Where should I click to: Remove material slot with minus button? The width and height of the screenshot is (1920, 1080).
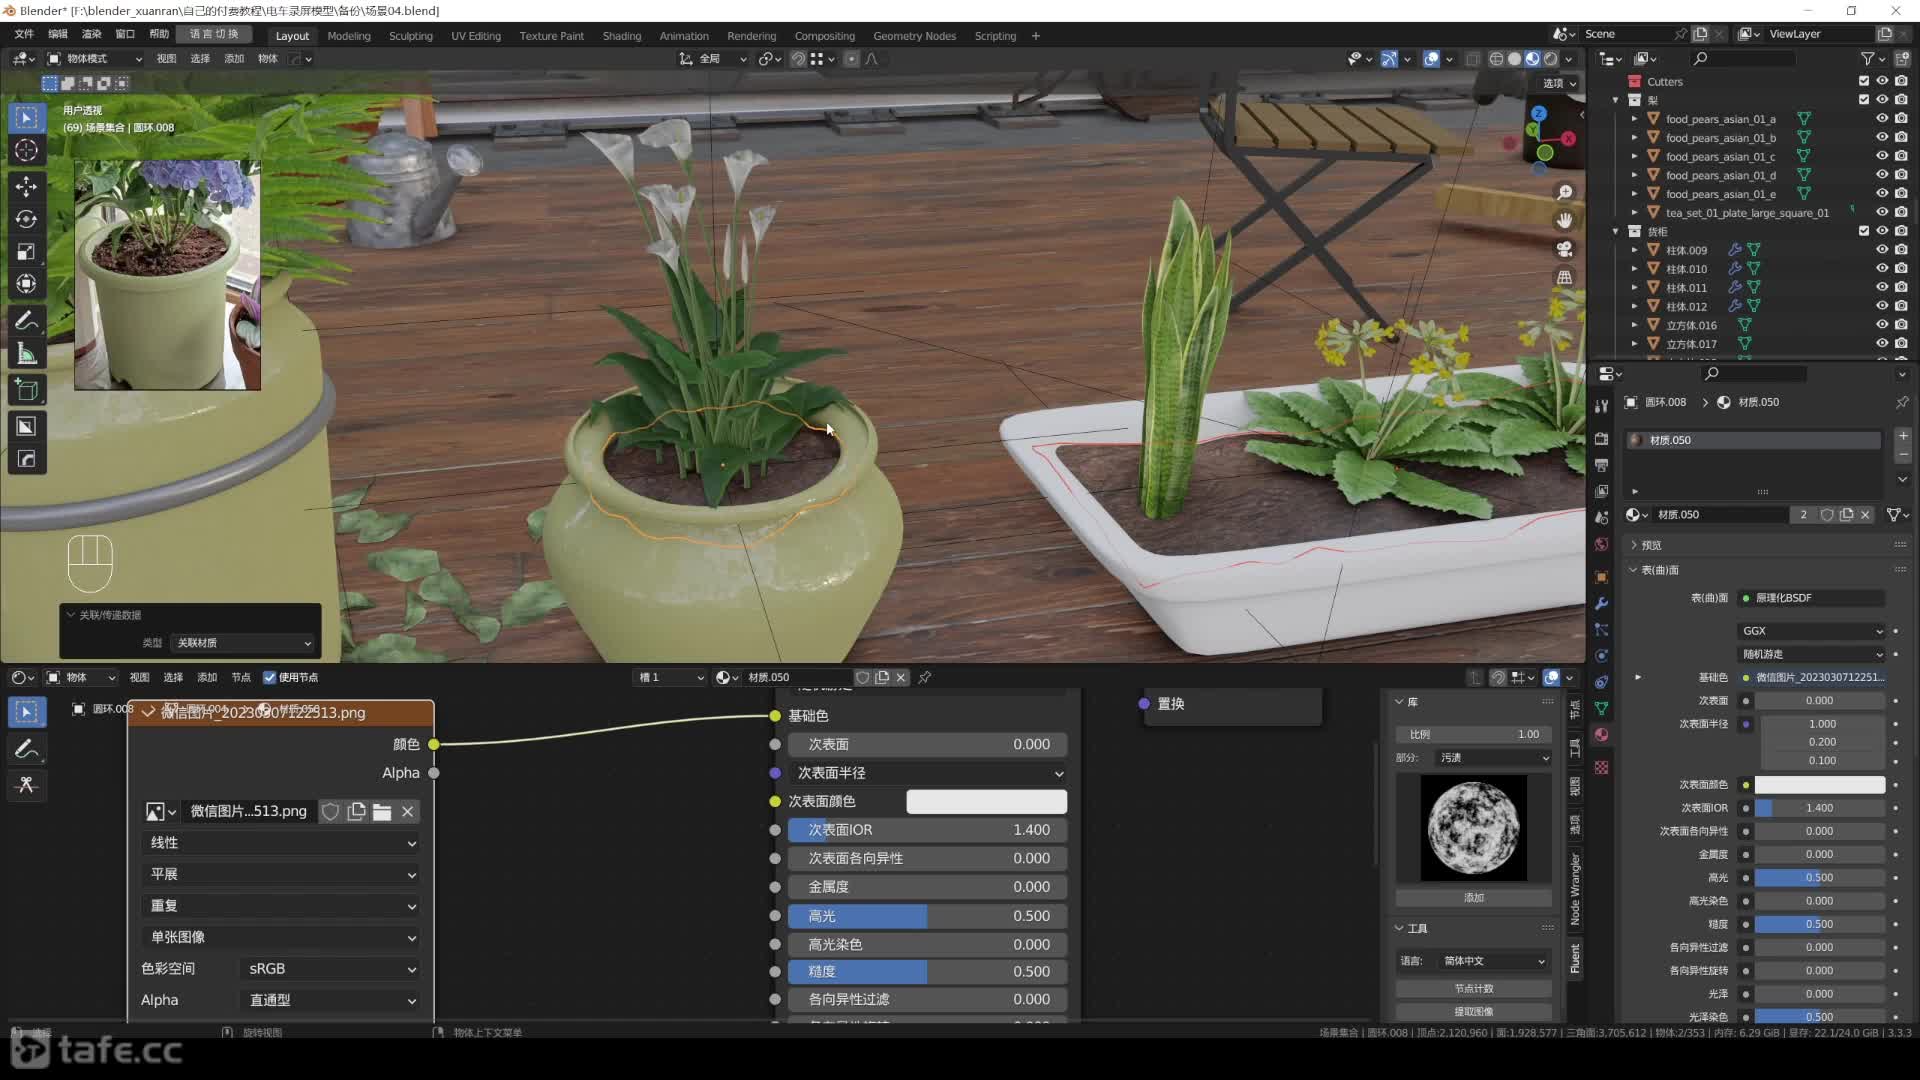[1903, 455]
